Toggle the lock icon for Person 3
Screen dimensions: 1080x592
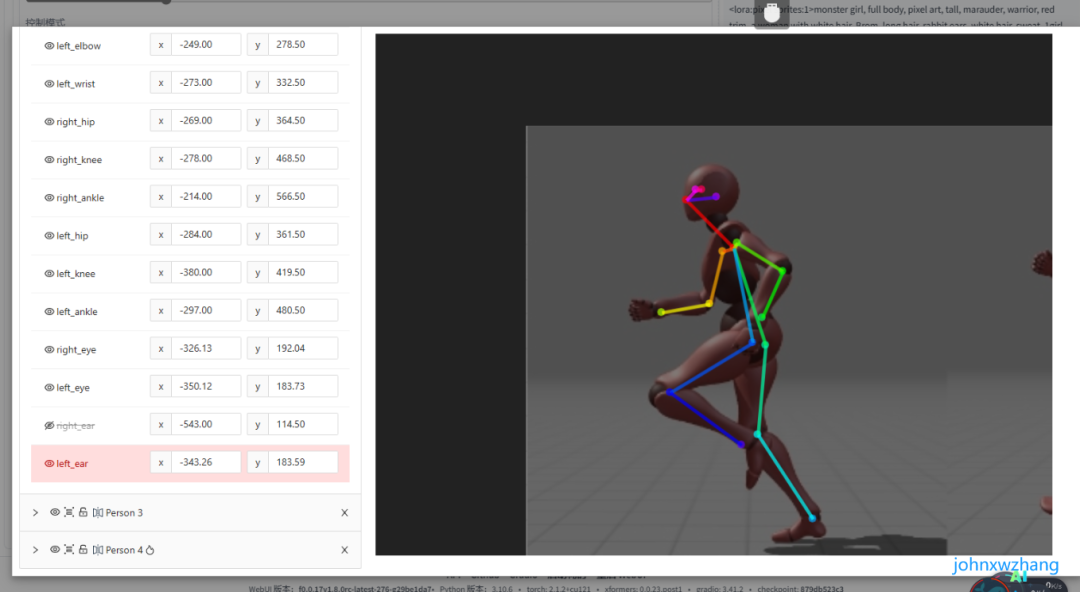[x=83, y=512]
